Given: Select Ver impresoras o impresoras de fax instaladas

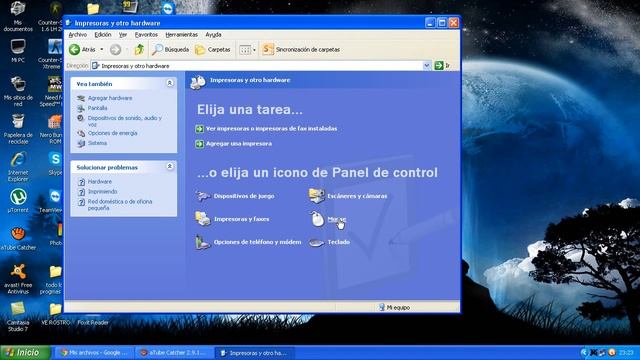Looking at the screenshot, I should point(271,129).
